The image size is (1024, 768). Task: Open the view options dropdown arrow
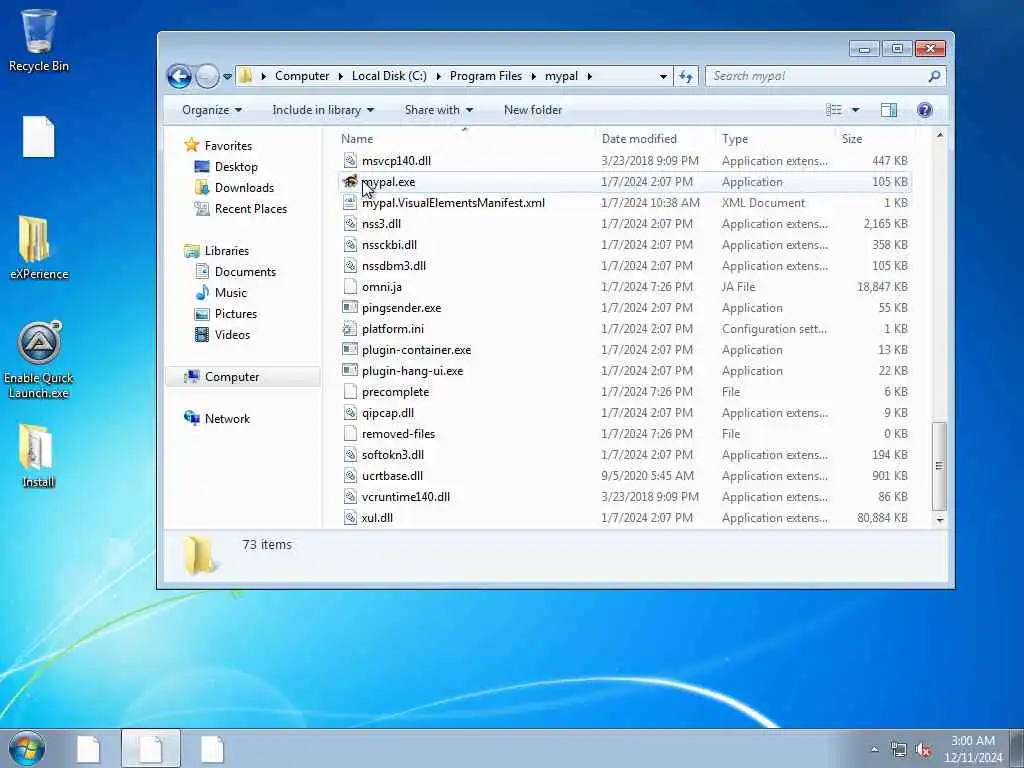point(856,110)
